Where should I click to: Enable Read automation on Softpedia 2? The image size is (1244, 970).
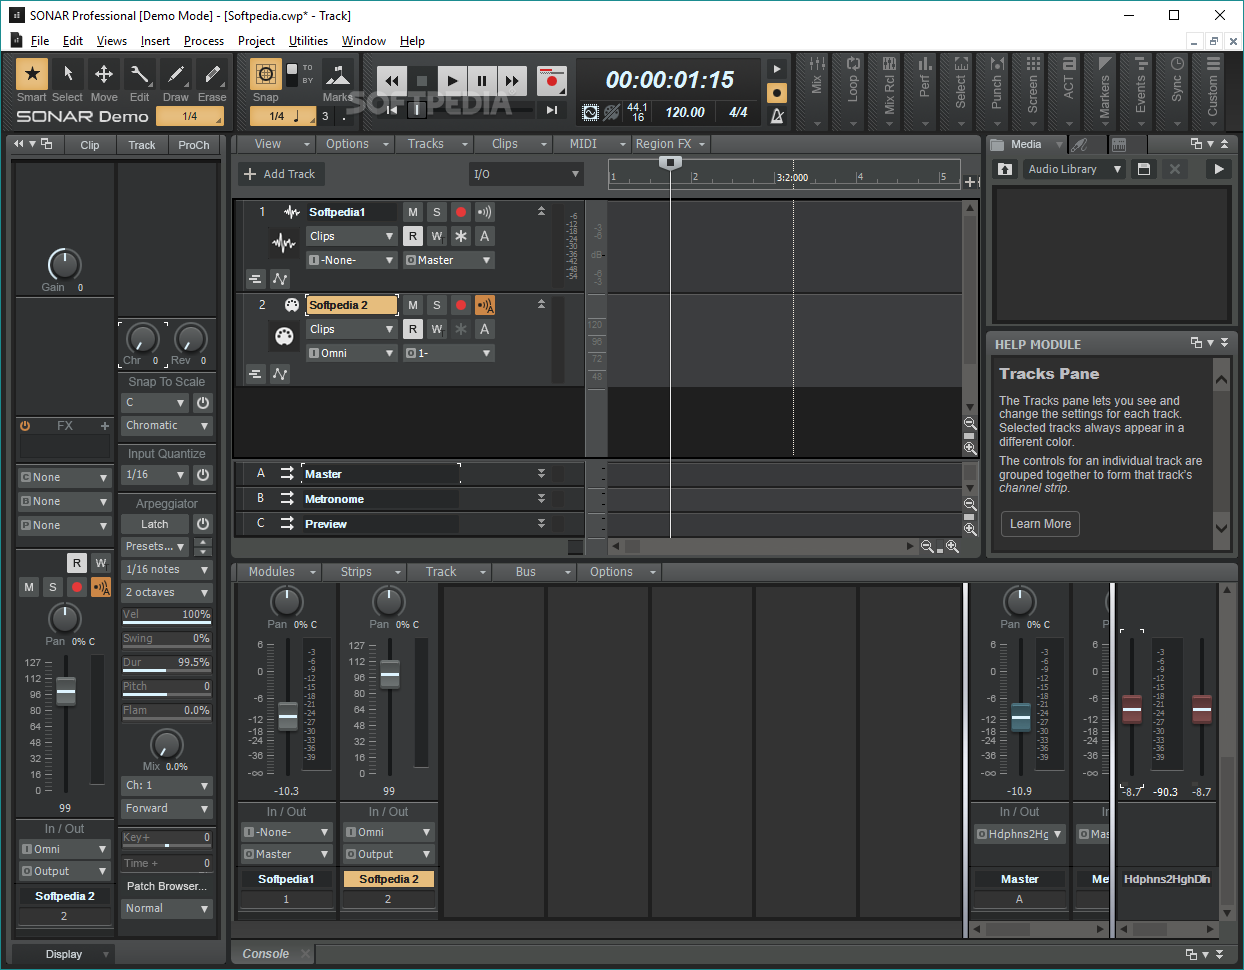pos(413,329)
